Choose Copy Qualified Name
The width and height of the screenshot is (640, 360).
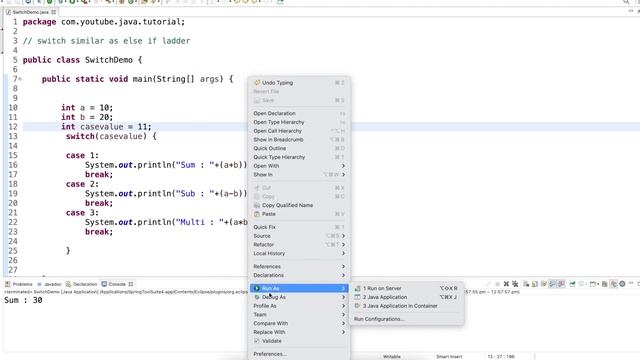[x=299, y=205]
